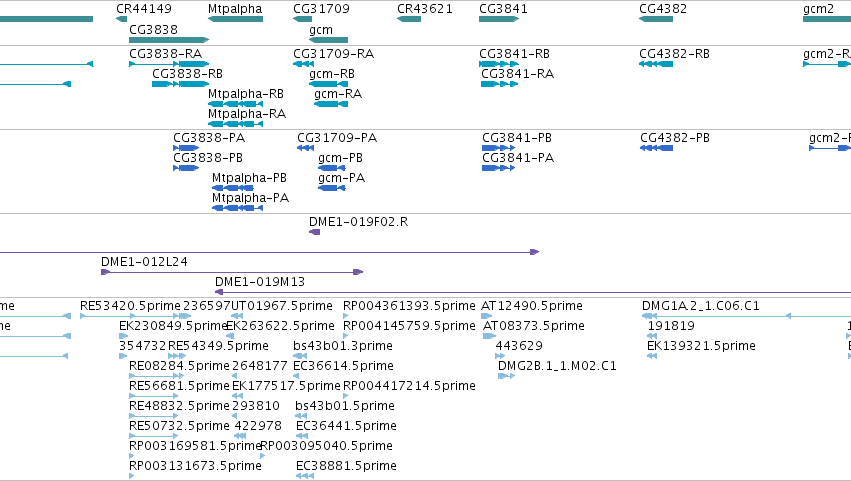Select transcript CG4382-RB
The image size is (851, 481).
[x=674, y=54]
